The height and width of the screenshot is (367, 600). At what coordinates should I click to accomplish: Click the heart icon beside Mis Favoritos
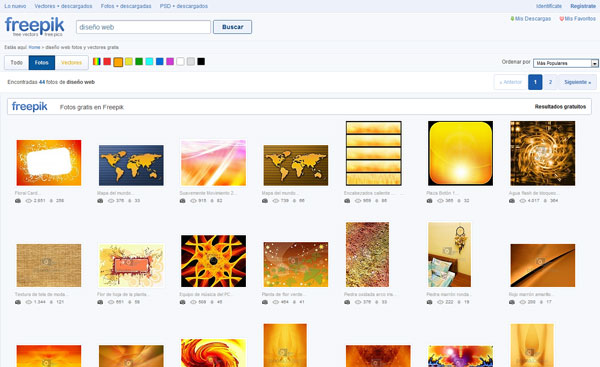coord(562,18)
